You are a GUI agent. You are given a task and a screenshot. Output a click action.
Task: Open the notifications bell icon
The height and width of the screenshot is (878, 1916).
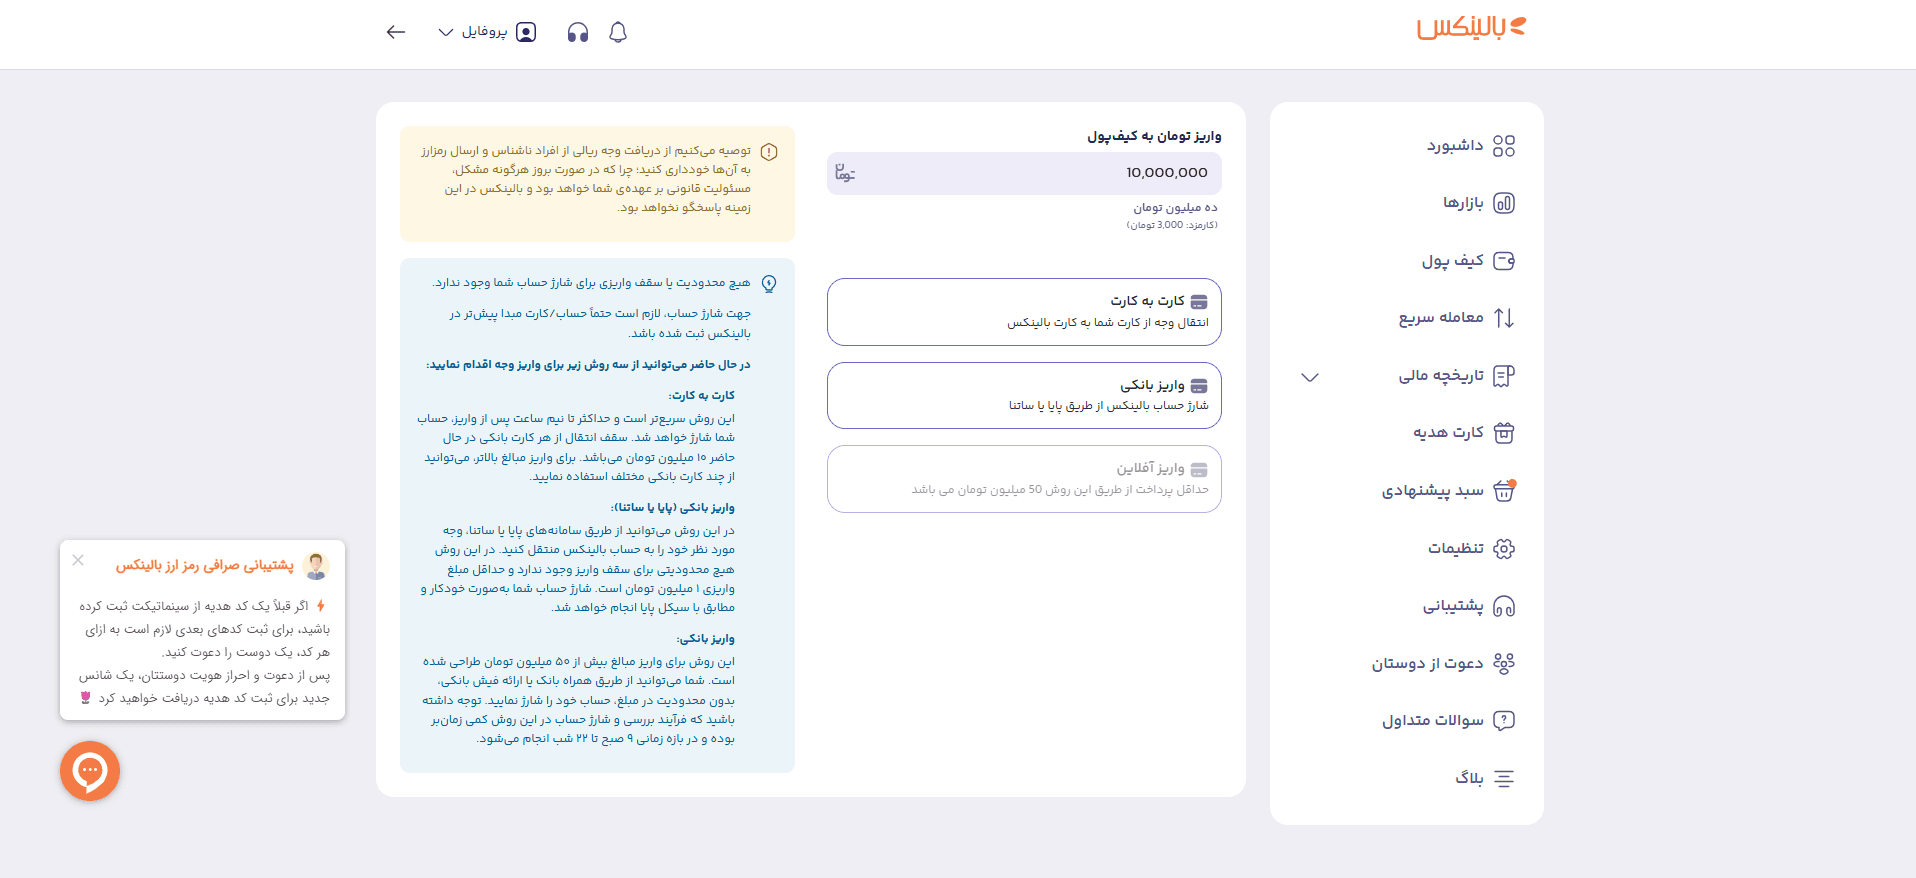tap(618, 32)
